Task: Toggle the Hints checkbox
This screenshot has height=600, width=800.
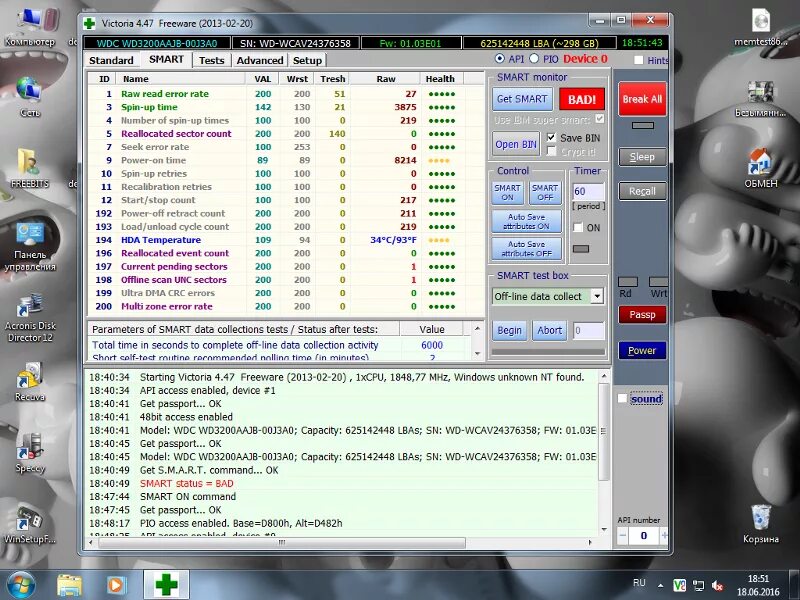Action: coord(638,60)
